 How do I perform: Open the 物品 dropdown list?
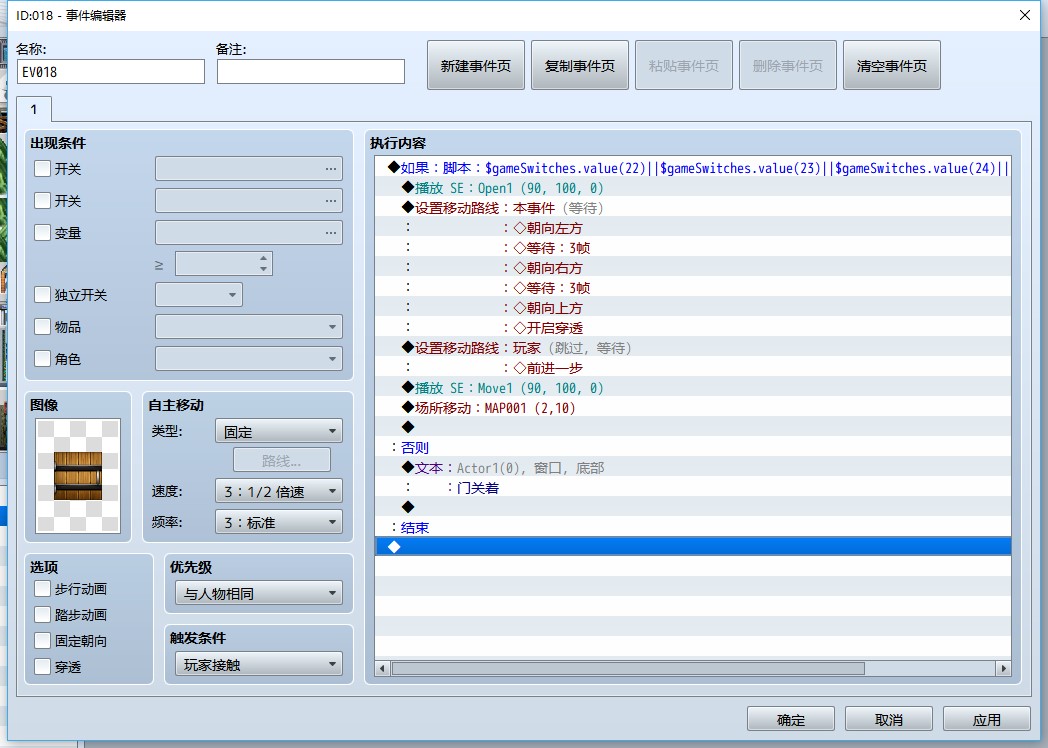249,327
